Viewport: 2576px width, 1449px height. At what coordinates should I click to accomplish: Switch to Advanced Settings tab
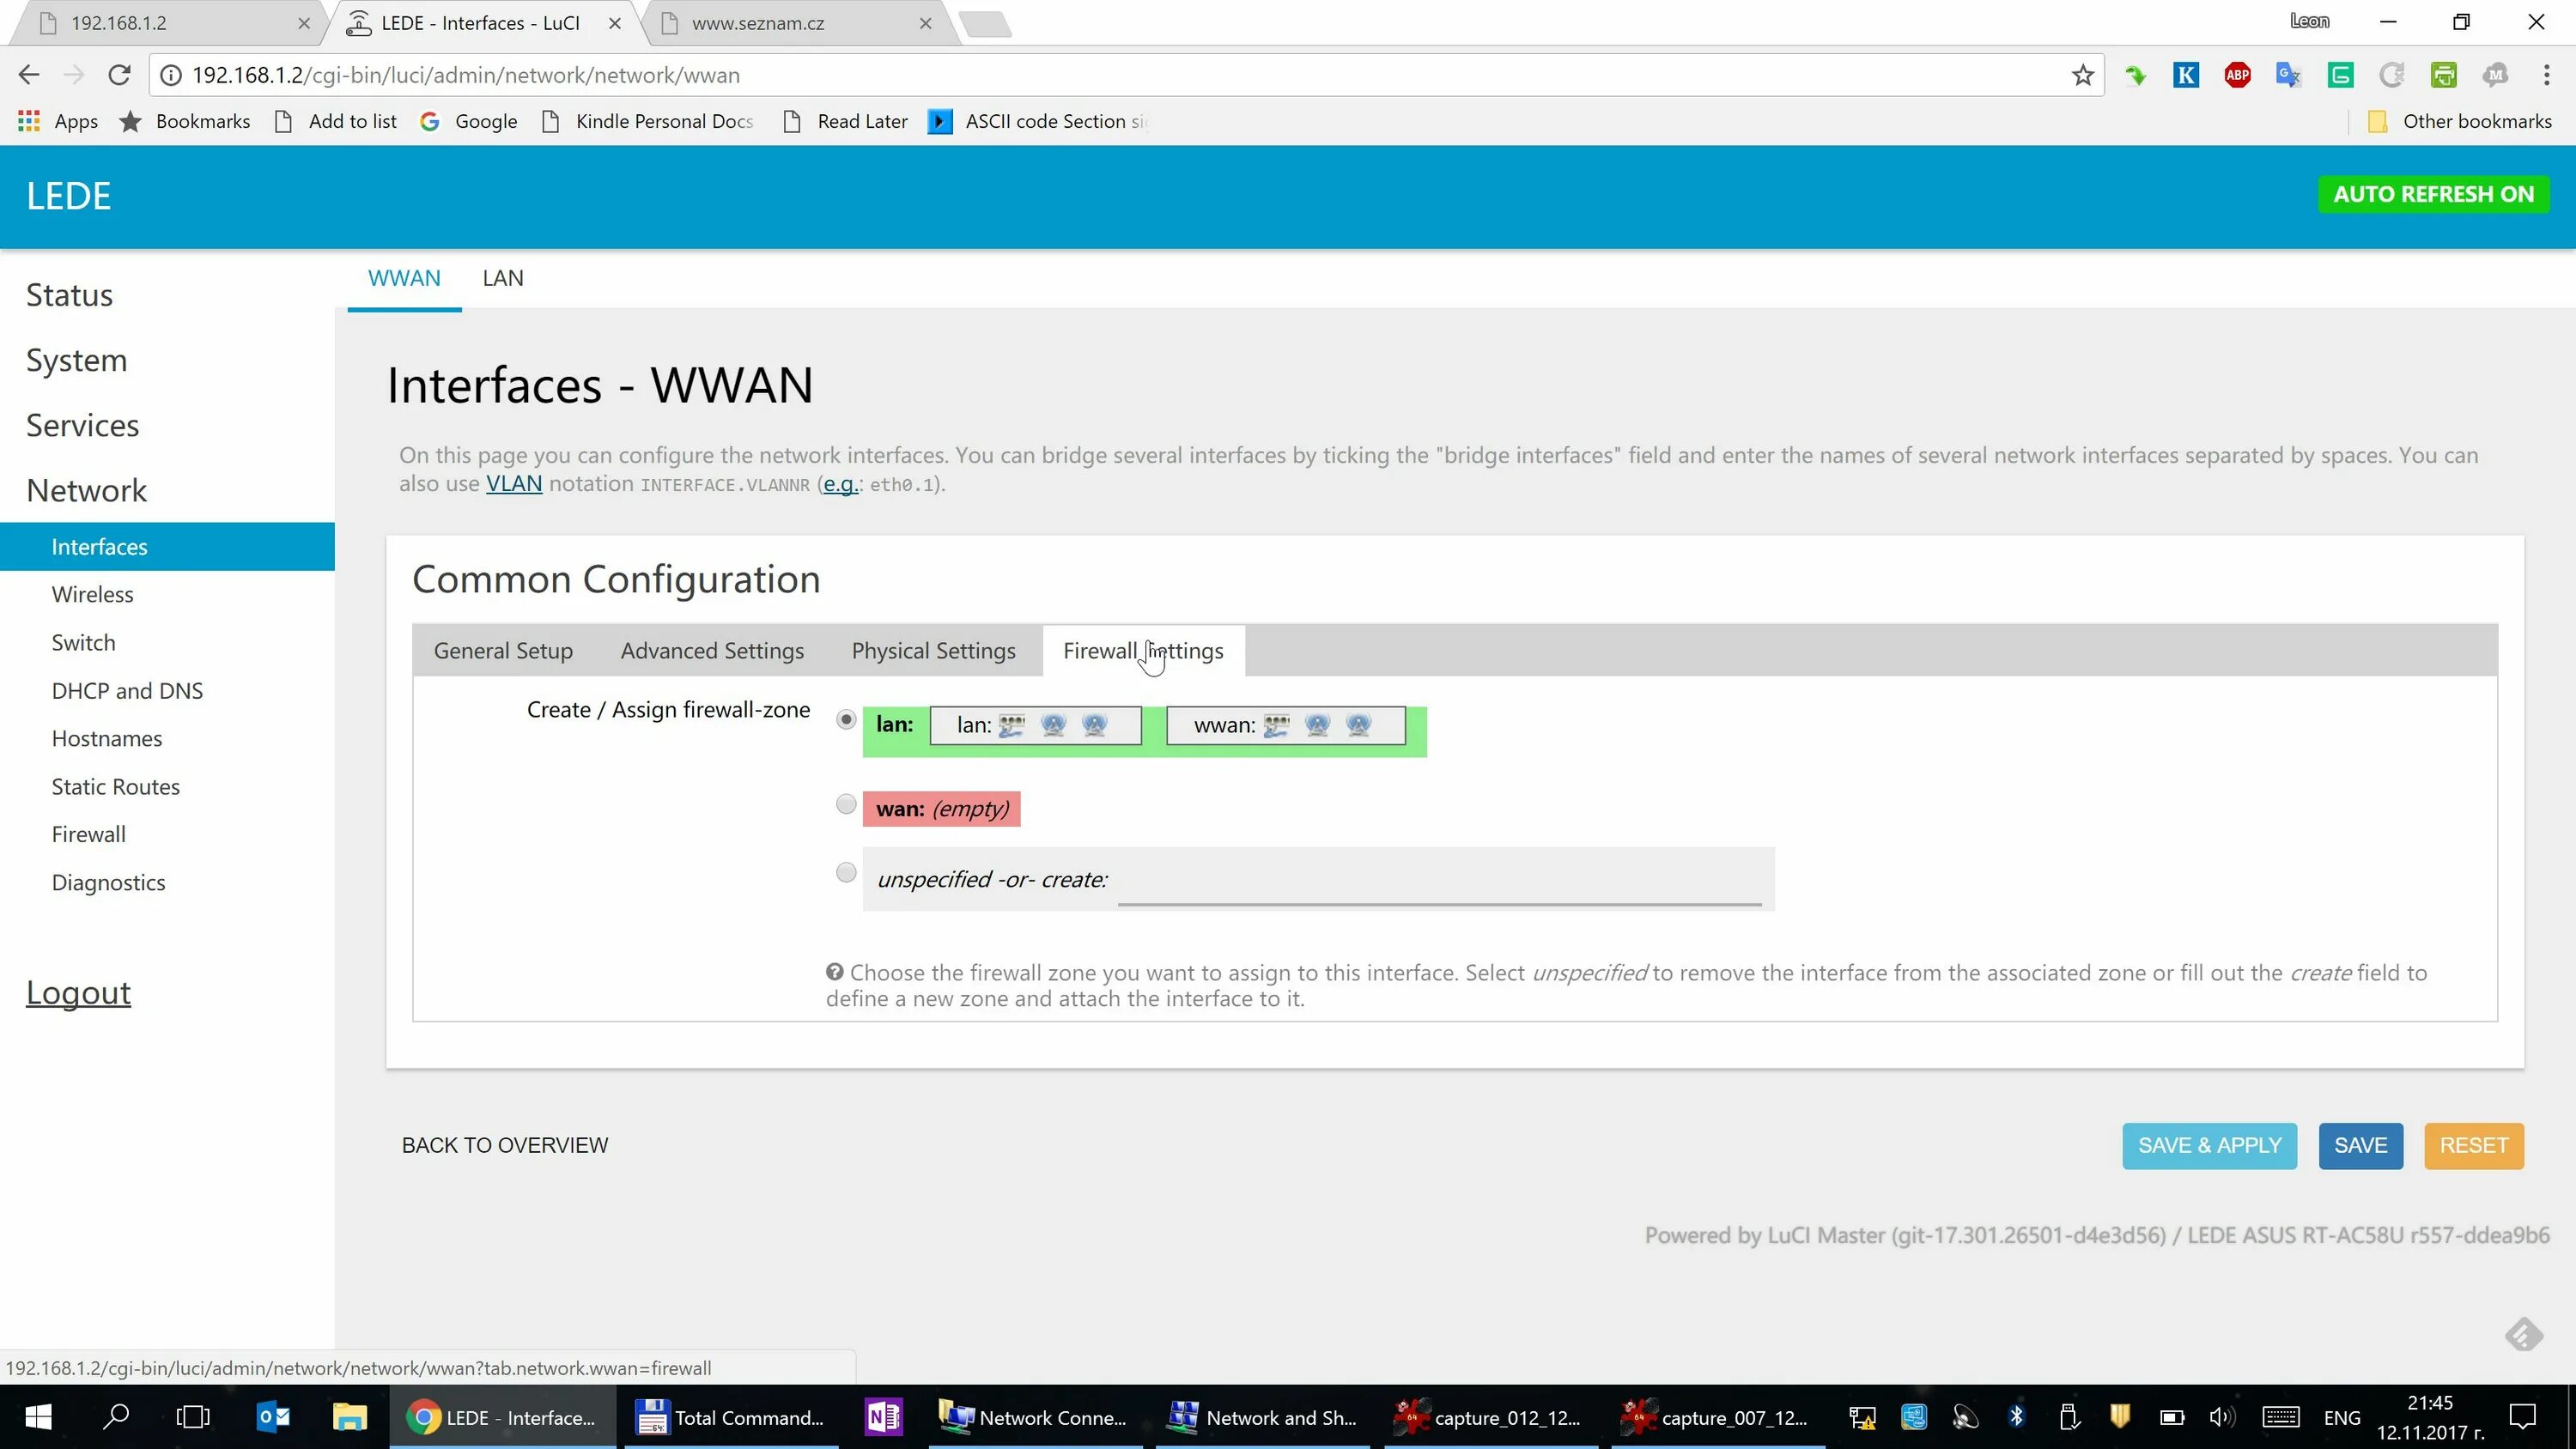pos(712,651)
